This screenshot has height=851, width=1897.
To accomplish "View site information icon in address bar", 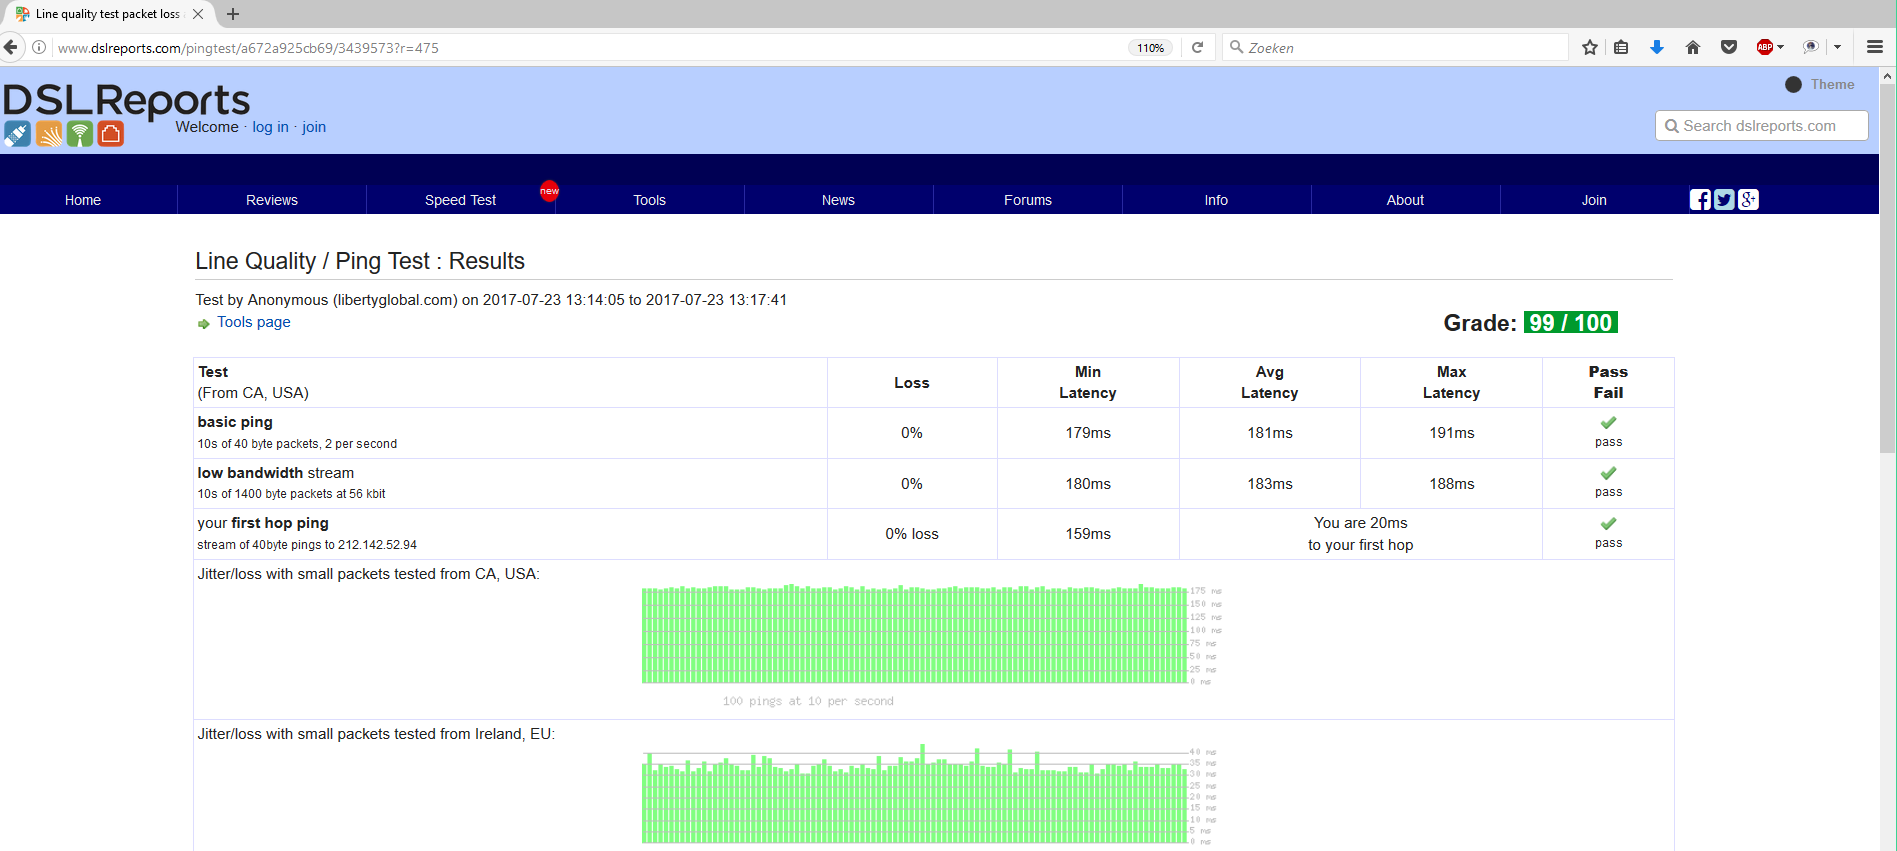I will point(39,47).
